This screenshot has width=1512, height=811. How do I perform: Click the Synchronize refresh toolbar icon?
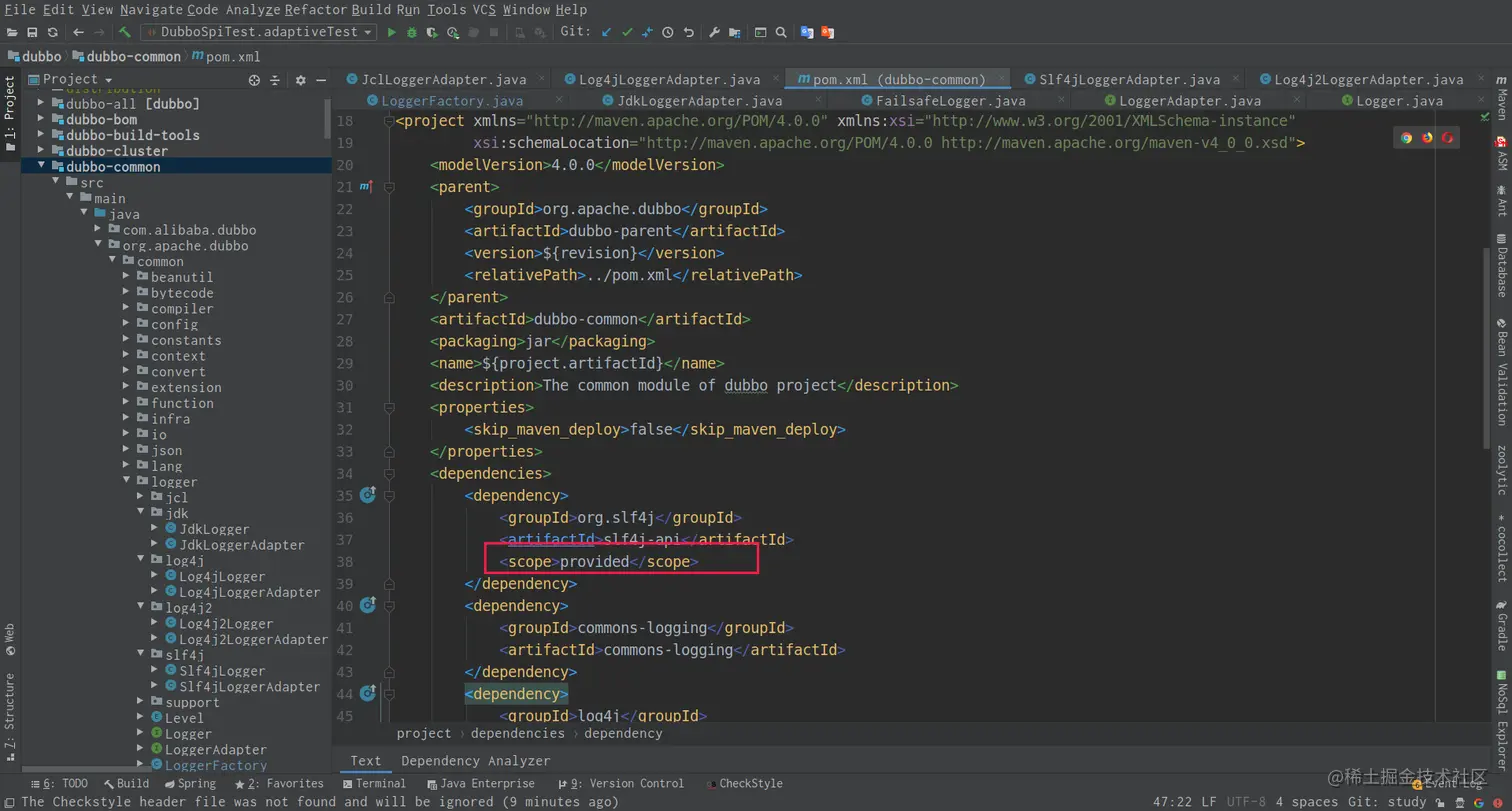pos(53,32)
